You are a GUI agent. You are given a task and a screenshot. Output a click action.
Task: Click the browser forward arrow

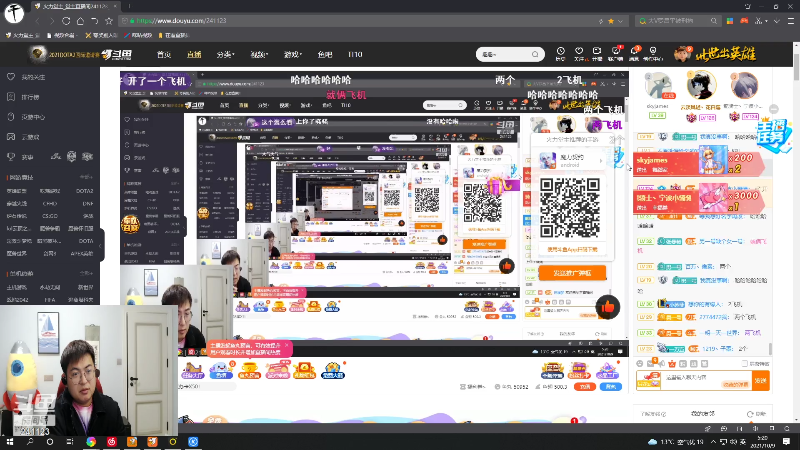(x=52, y=21)
